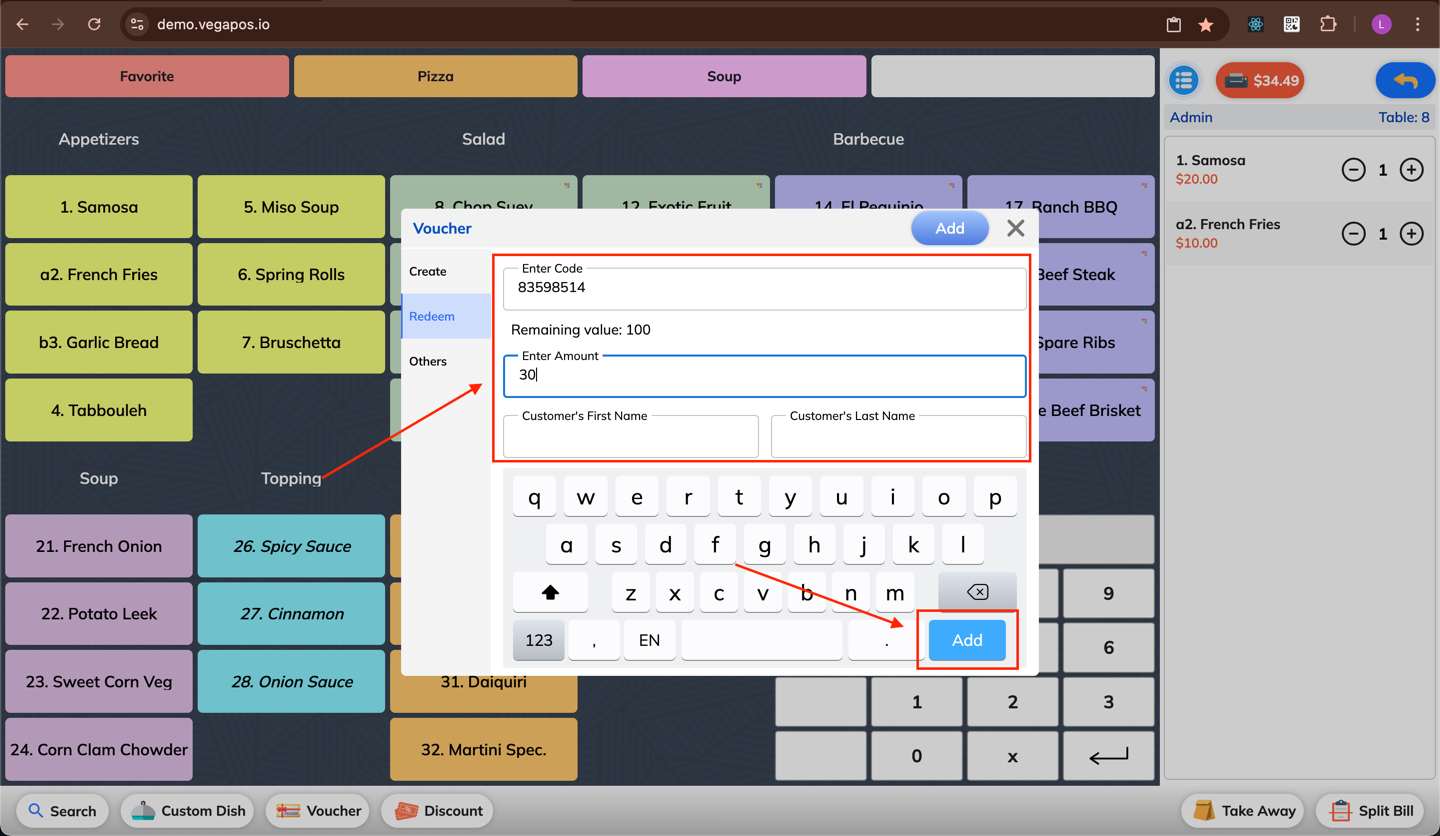Open the Pizza category

tap(435, 76)
